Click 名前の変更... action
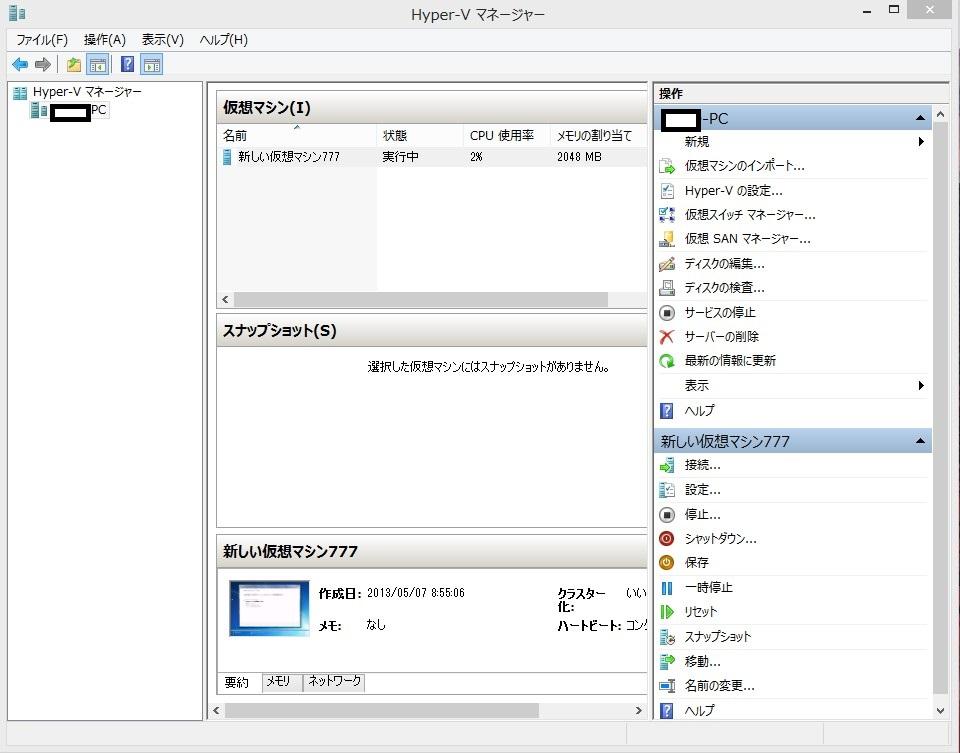The height and width of the screenshot is (753, 960). (719, 686)
